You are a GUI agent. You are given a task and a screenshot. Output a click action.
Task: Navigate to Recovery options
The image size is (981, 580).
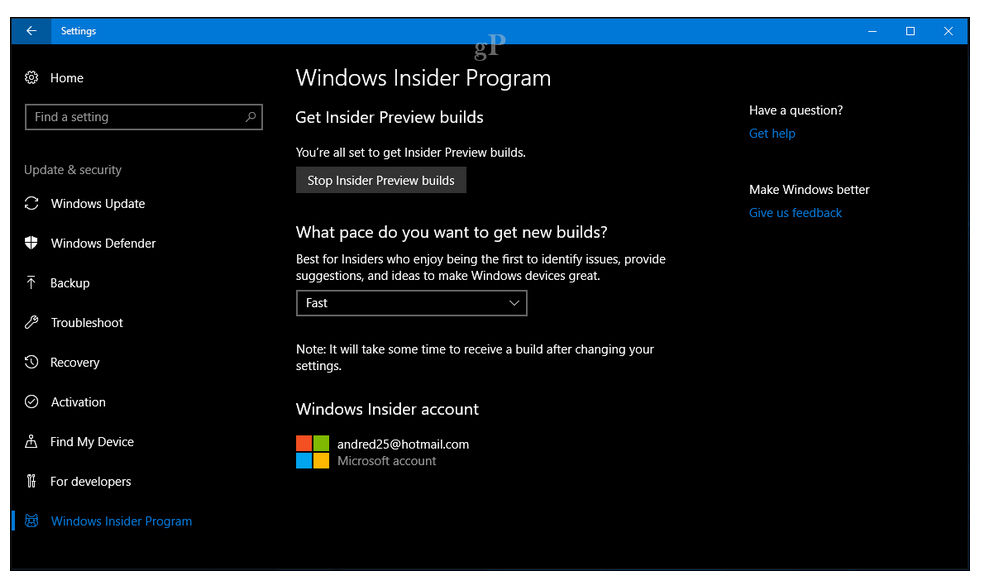tap(75, 362)
